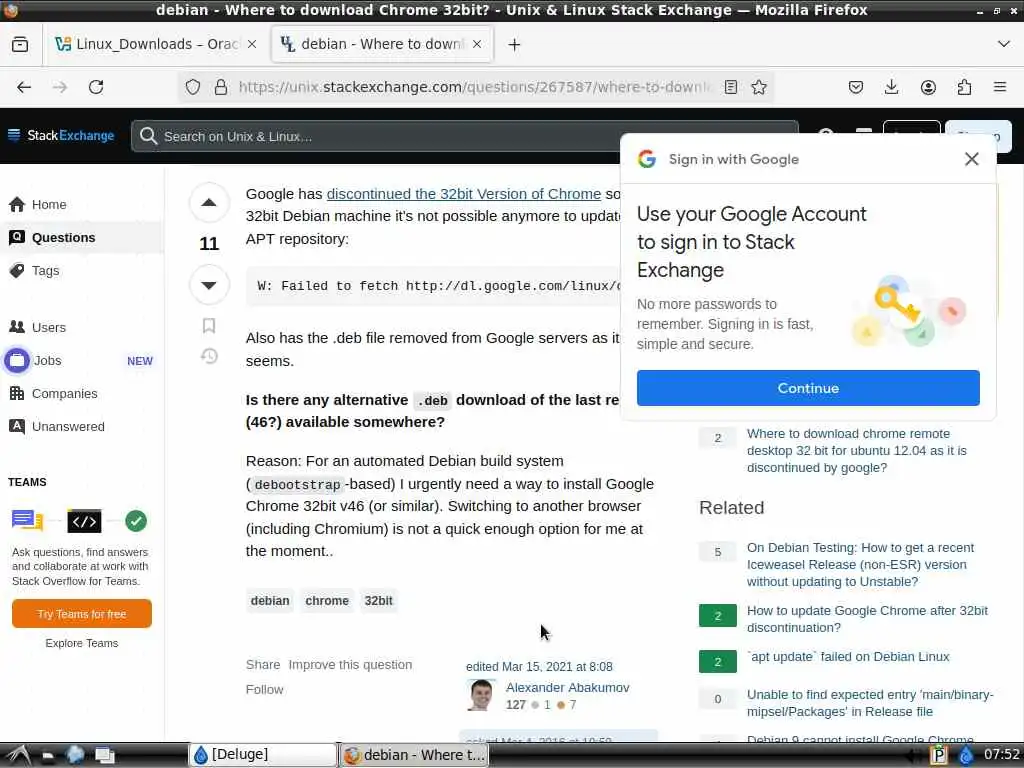Image resolution: width=1024 pixels, height=768 pixels.
Task: Select the debian - Where to download tab
Action: pyautogui.click(x=382, y=44)
